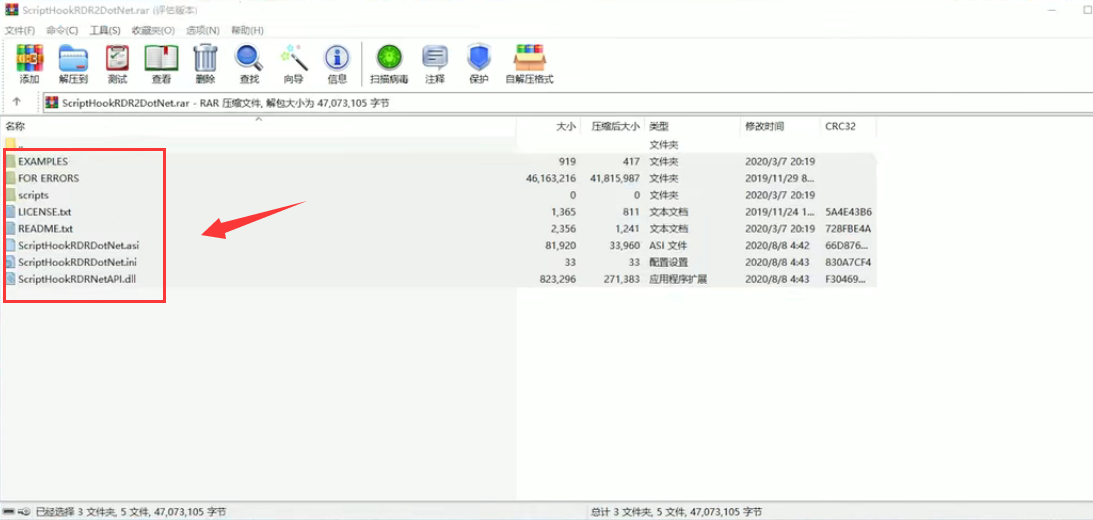
Task: Click the ASI 文件 type cell
Action: pos(668,245)
